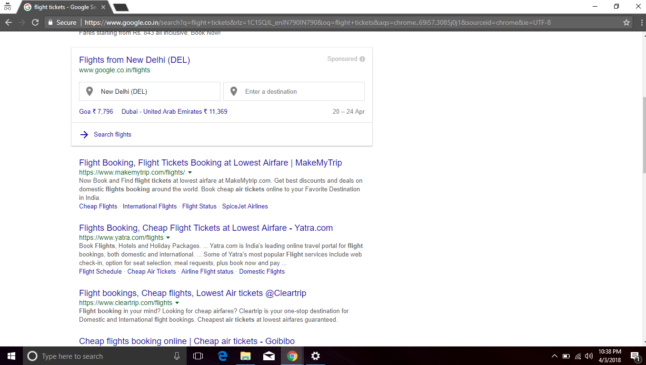
Task: Click the taskbar microphone icon
Action: point(177,356)
